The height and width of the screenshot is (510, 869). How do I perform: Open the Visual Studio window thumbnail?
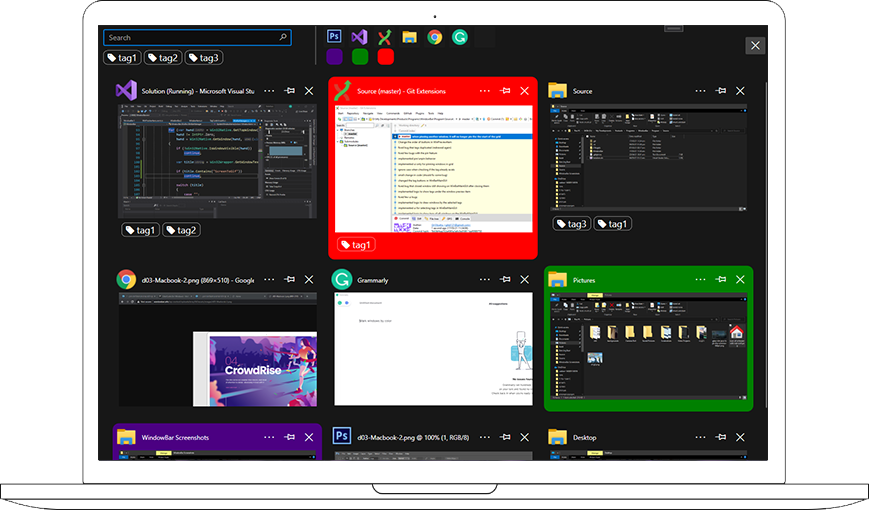[x=217, y=161]
